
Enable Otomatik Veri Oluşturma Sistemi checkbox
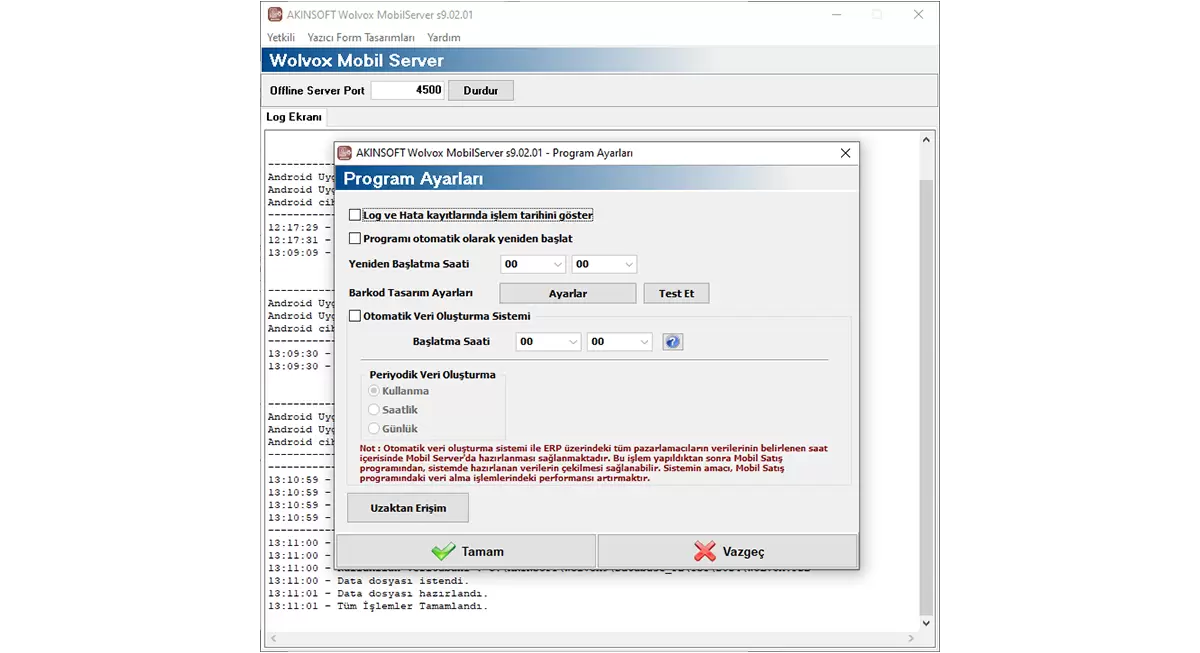click(x=355, y=316)
